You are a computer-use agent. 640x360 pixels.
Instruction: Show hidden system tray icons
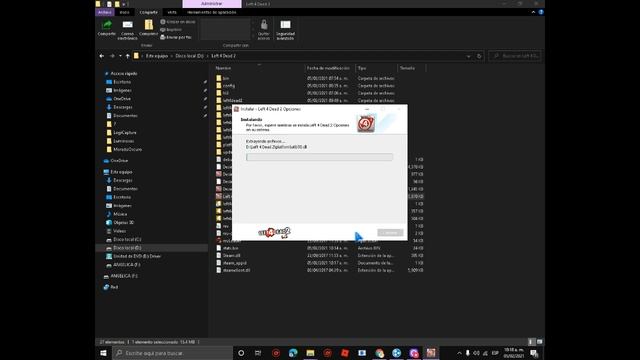point(459,353)
